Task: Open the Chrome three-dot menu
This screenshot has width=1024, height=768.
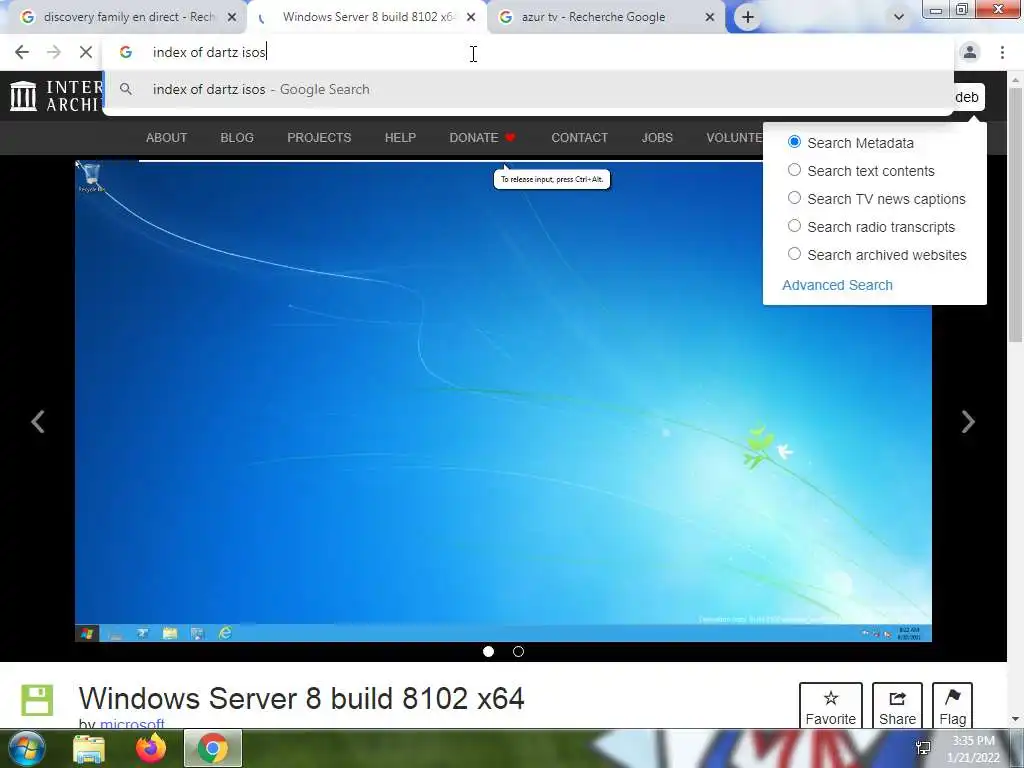Action: click(x=1002, y=52)
